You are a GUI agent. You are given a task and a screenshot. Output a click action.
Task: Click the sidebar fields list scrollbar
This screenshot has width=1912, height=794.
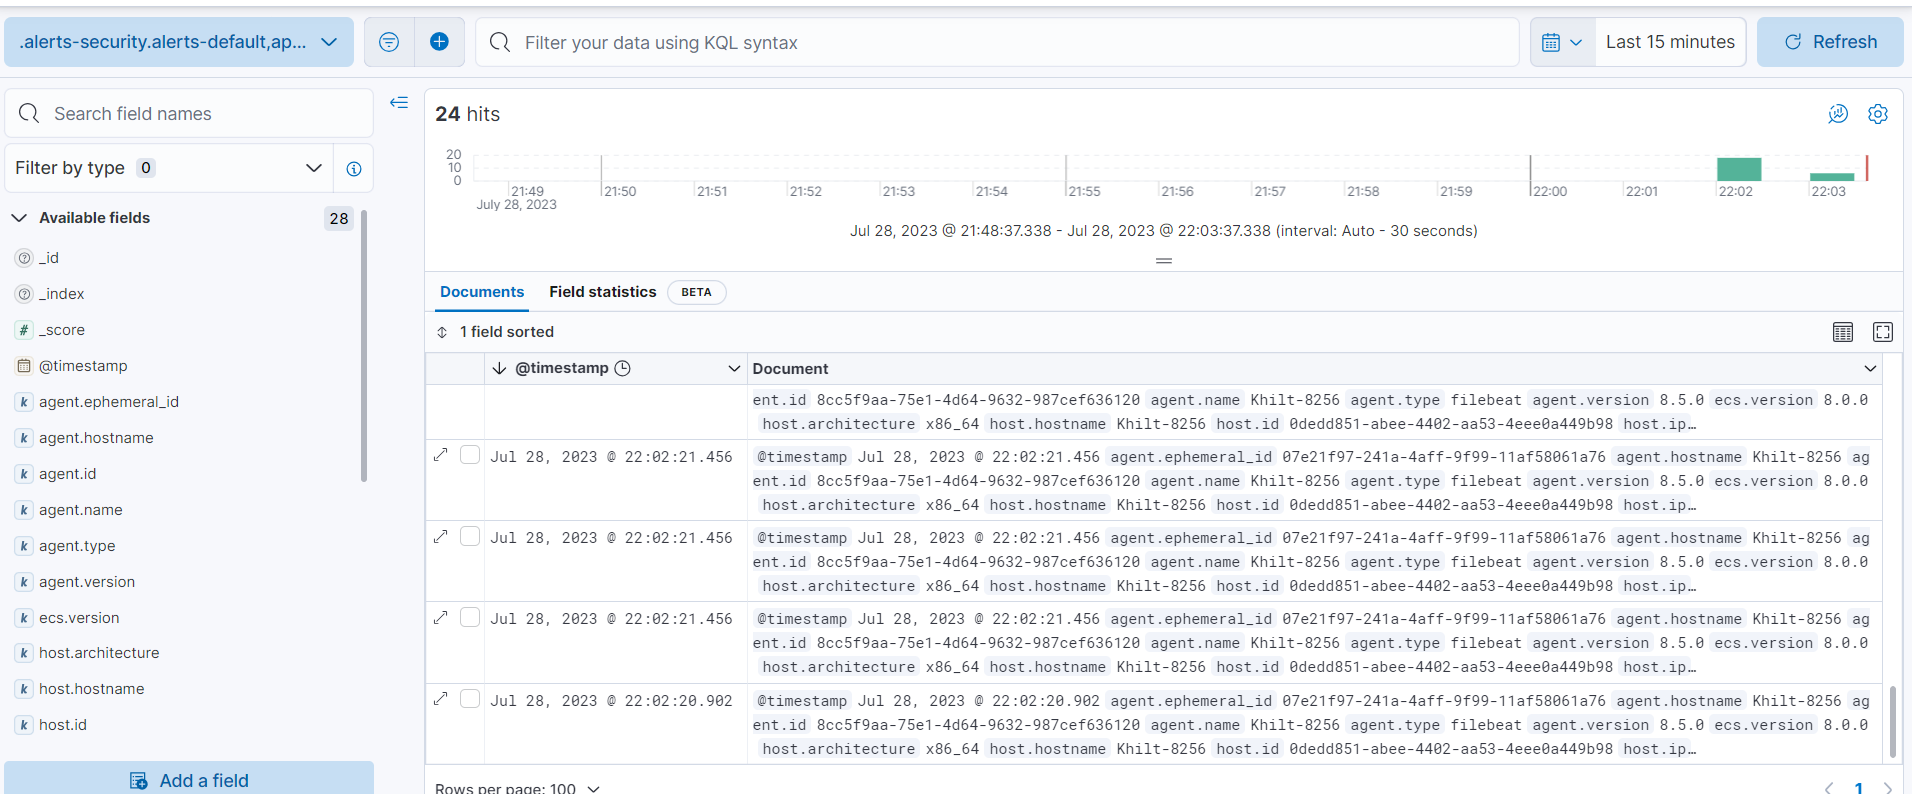coord(364,345)
